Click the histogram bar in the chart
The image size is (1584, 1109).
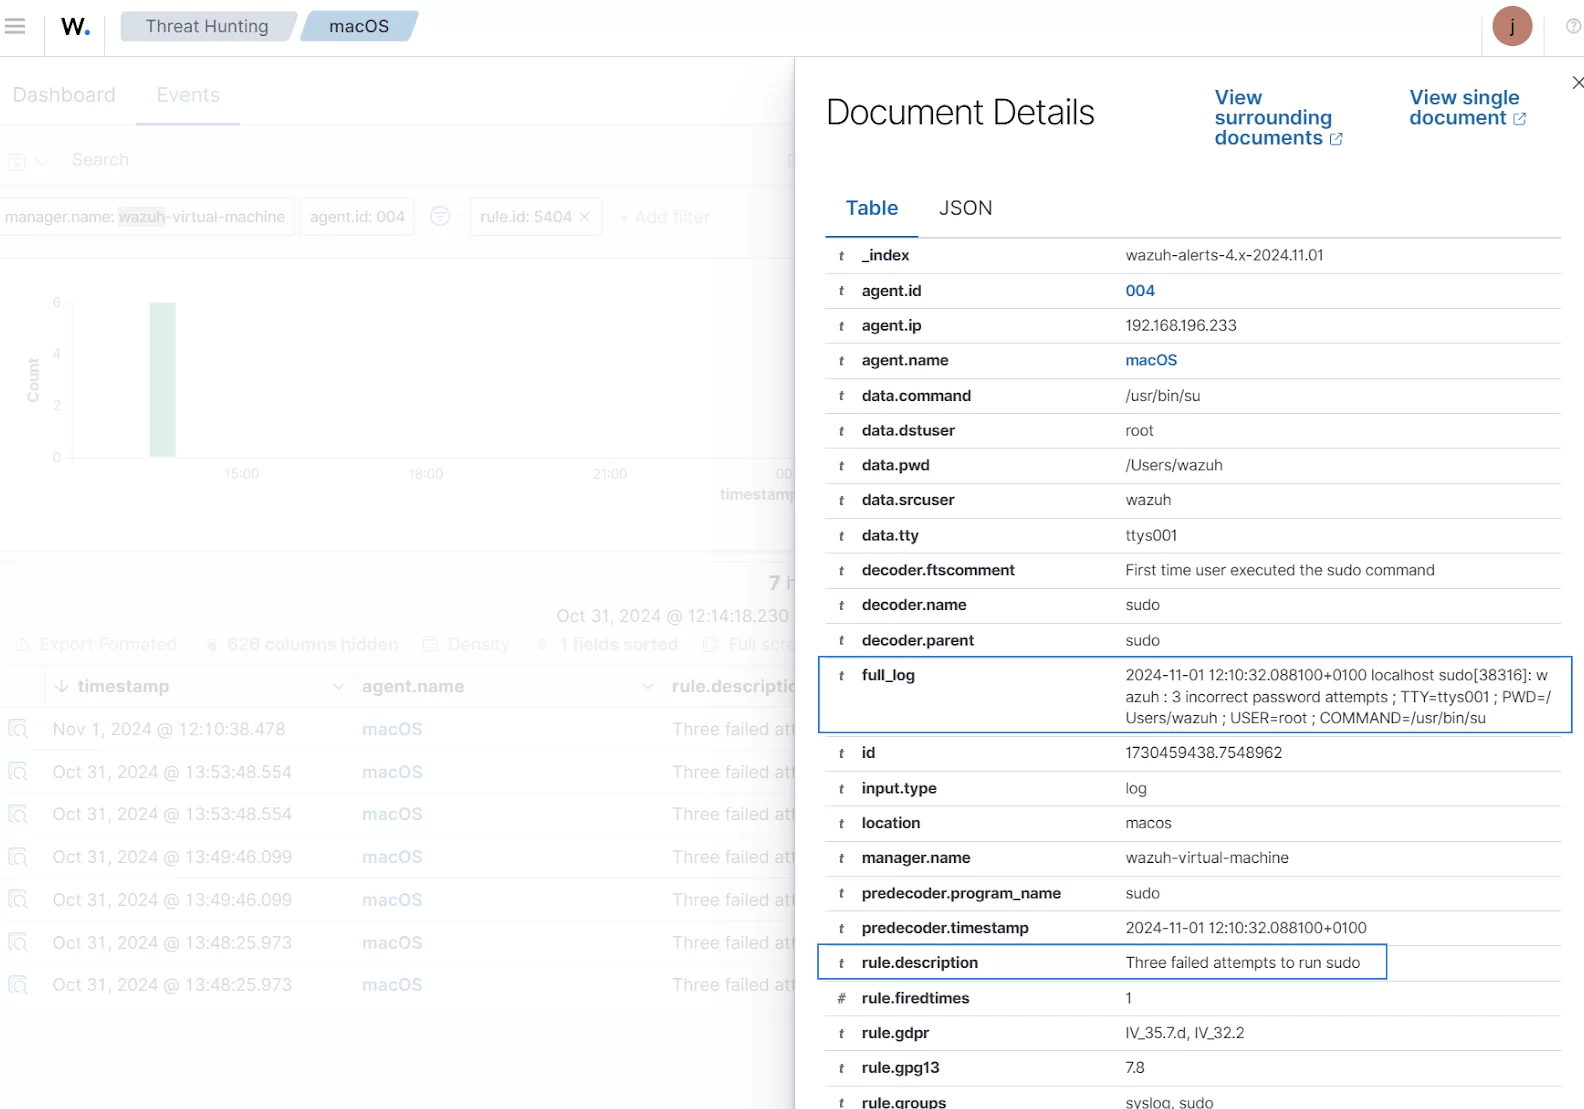point(163,380)
